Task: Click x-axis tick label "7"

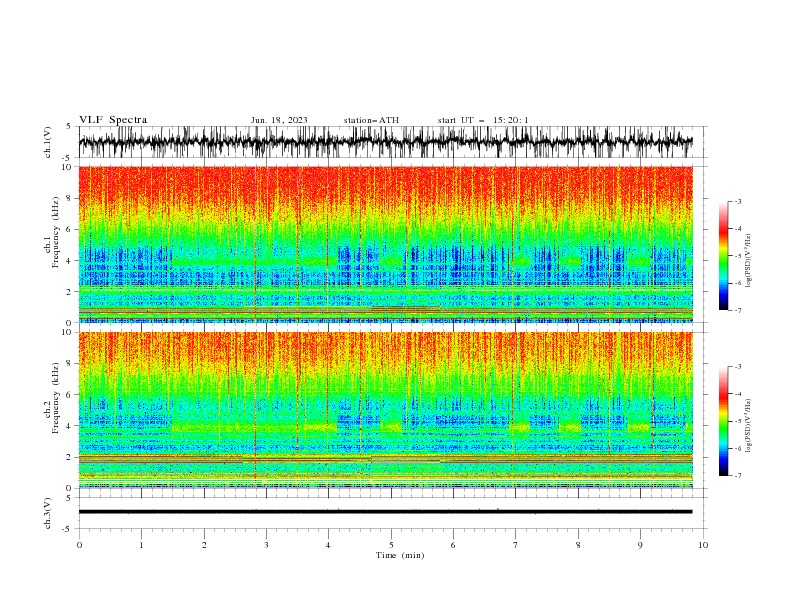Action: click(x=516, y=545)
